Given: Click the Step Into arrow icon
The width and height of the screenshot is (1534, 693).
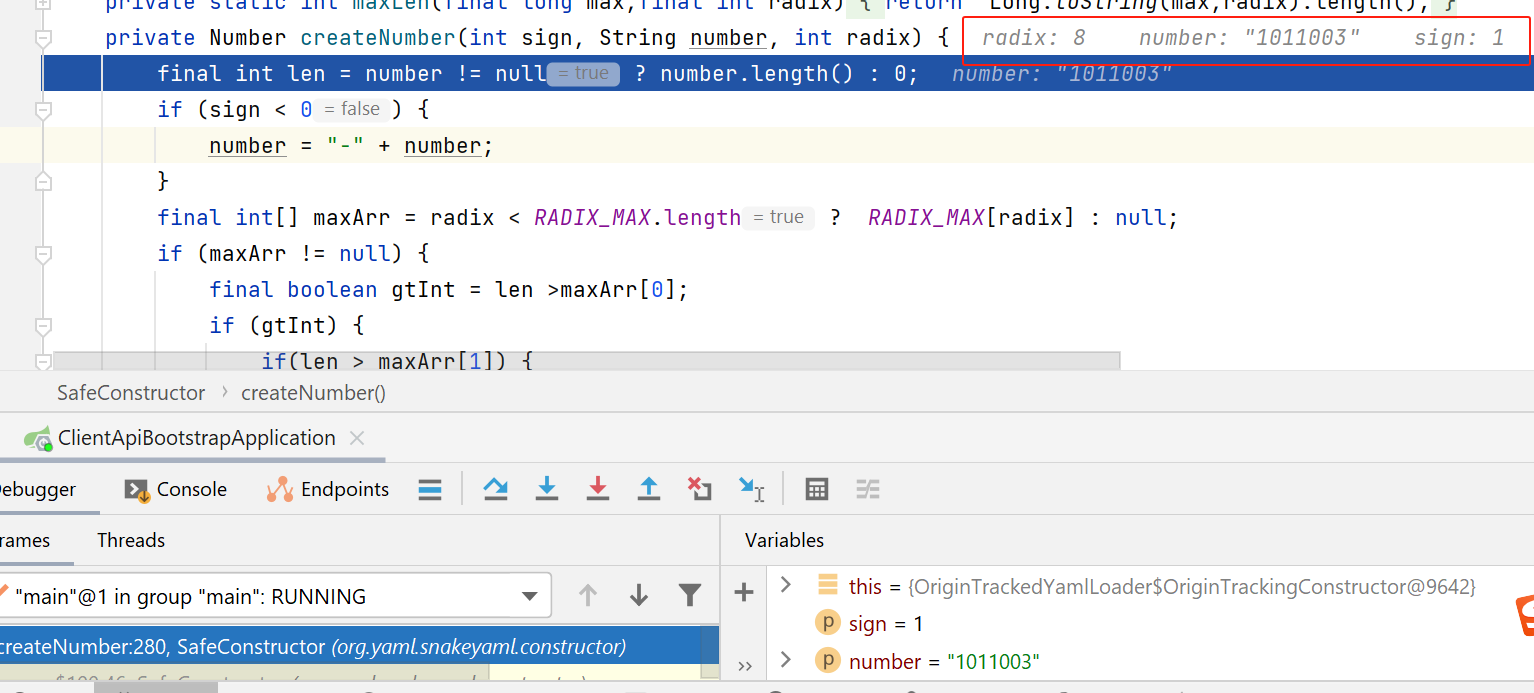Looking at the screenshot, I should [547, 488].
